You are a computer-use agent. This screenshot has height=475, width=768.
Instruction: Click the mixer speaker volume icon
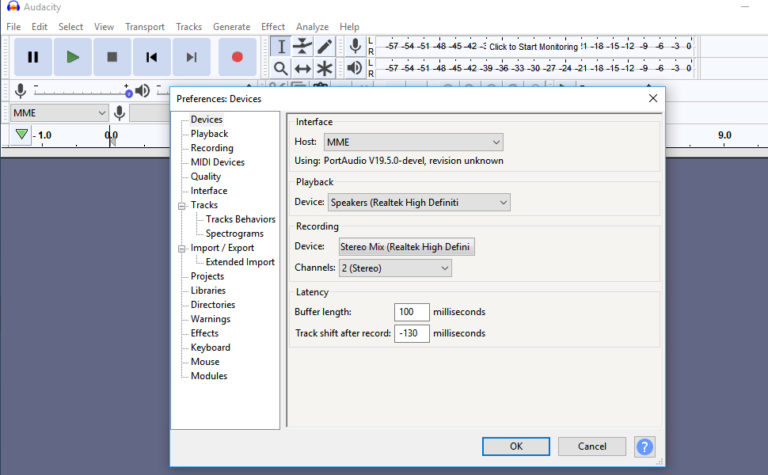coord(142,91)
